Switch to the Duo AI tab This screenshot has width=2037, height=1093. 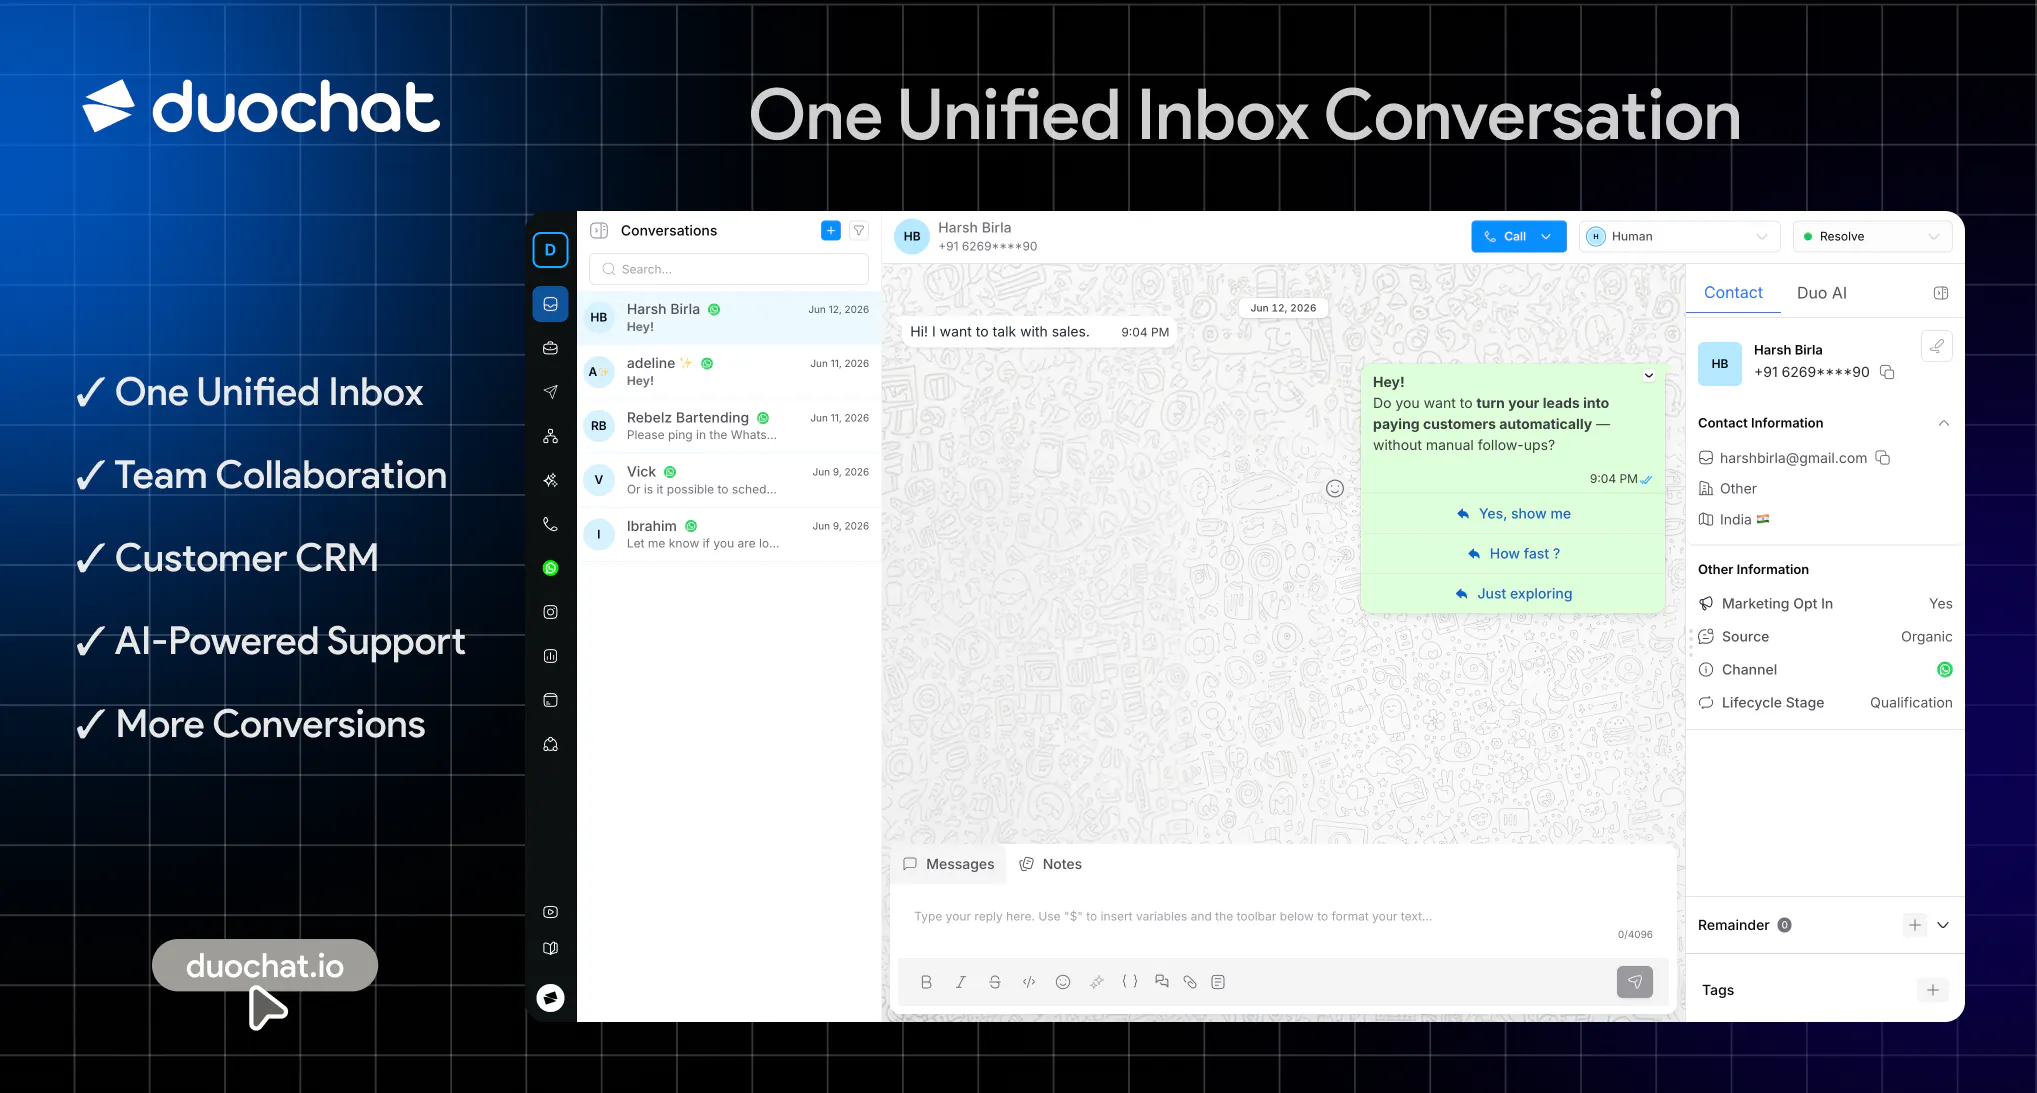pyautogui.click(x=1822, y=293)
